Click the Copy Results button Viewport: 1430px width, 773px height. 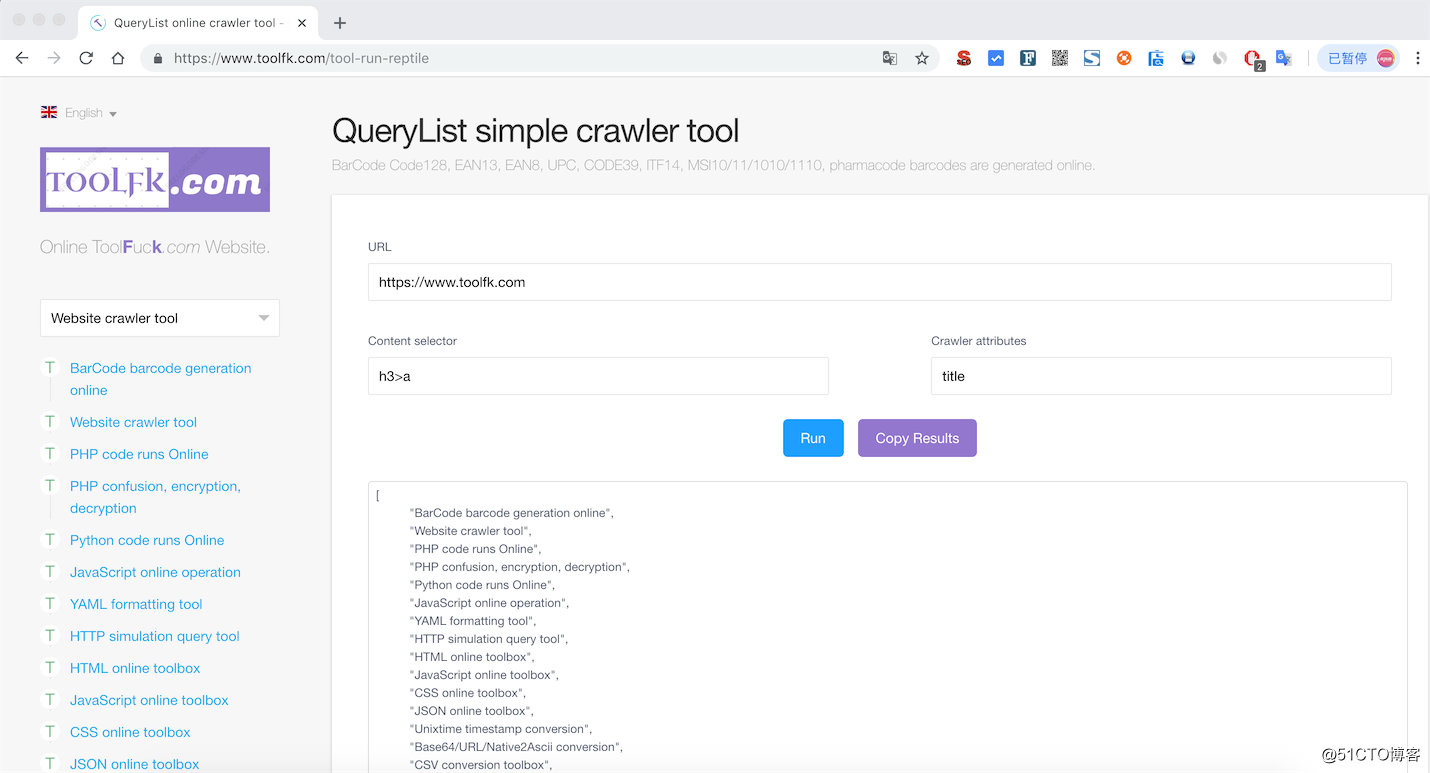[x=917, y=438]
